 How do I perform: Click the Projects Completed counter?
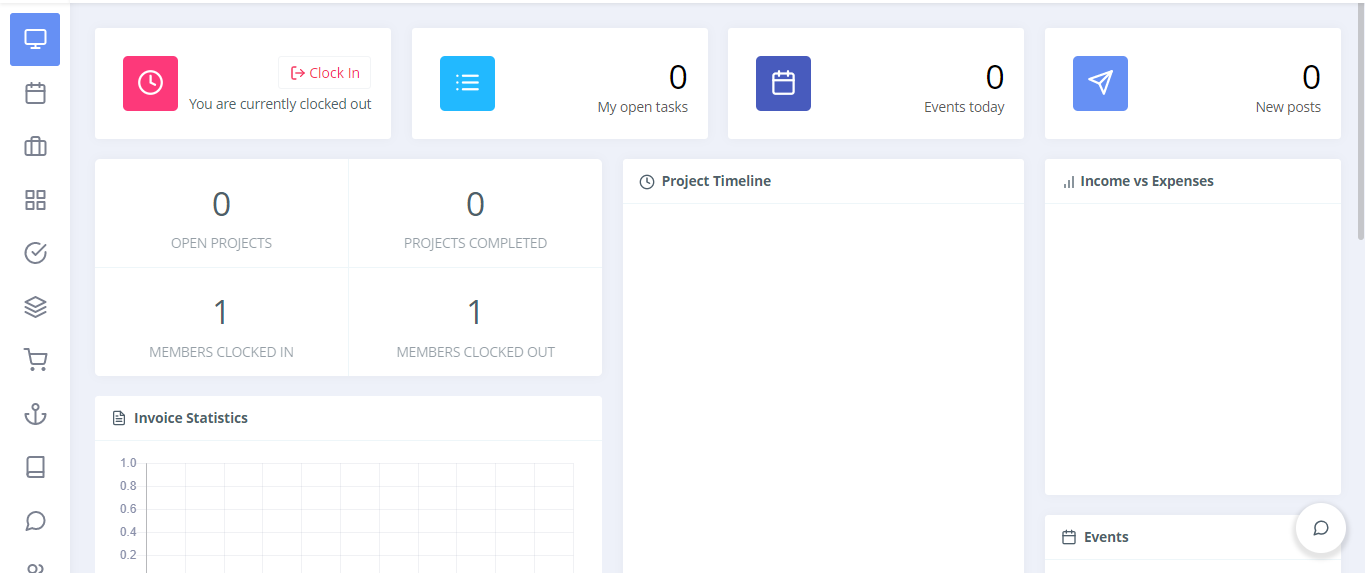475,214
